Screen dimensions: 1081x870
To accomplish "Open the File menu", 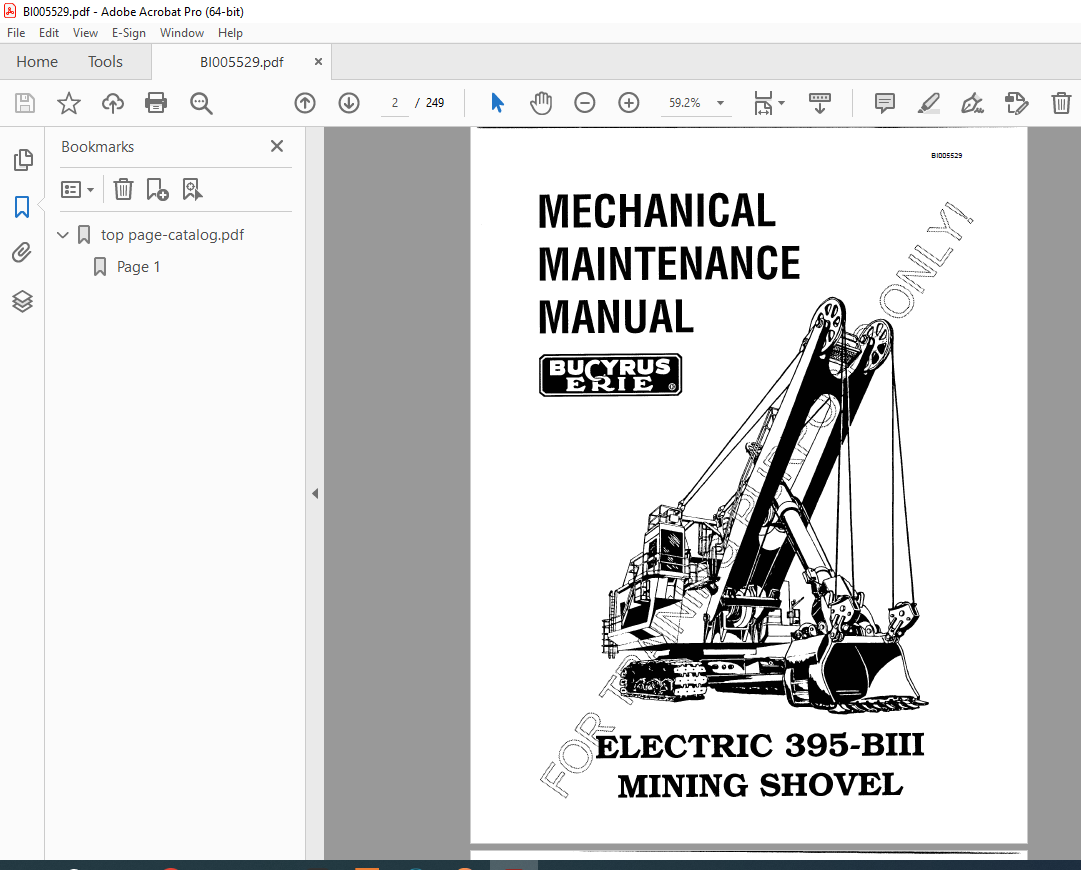I will (x=16, y=33).
